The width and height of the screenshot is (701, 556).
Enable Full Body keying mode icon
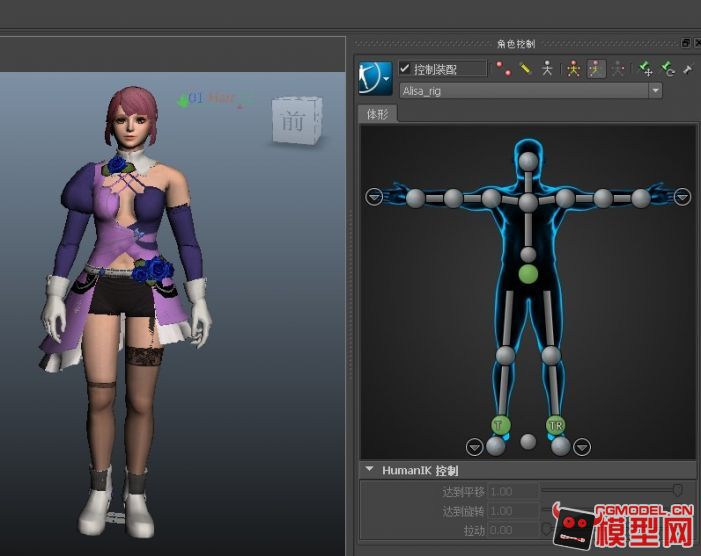click(x=573, y=69)
